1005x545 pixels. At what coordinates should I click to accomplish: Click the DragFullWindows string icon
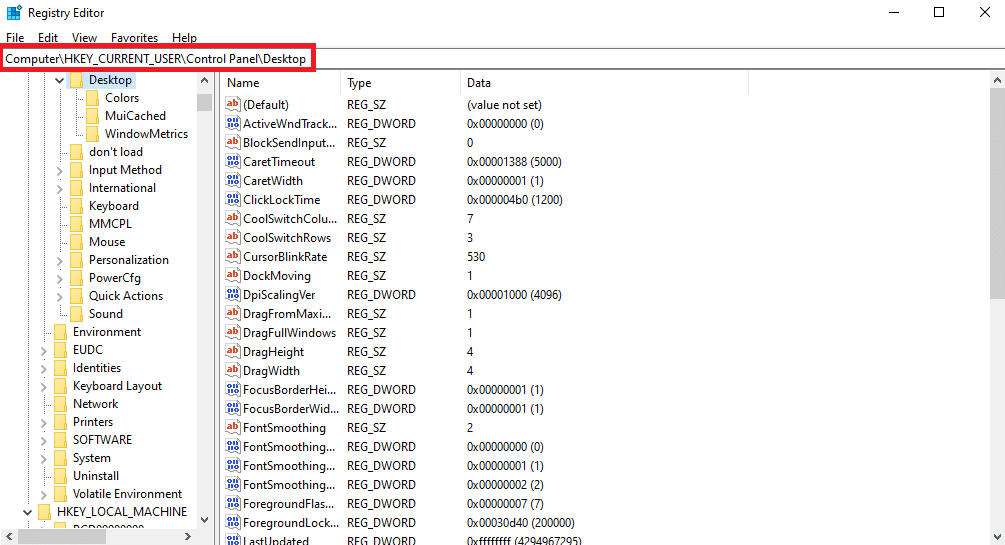(x=233, y=333)
